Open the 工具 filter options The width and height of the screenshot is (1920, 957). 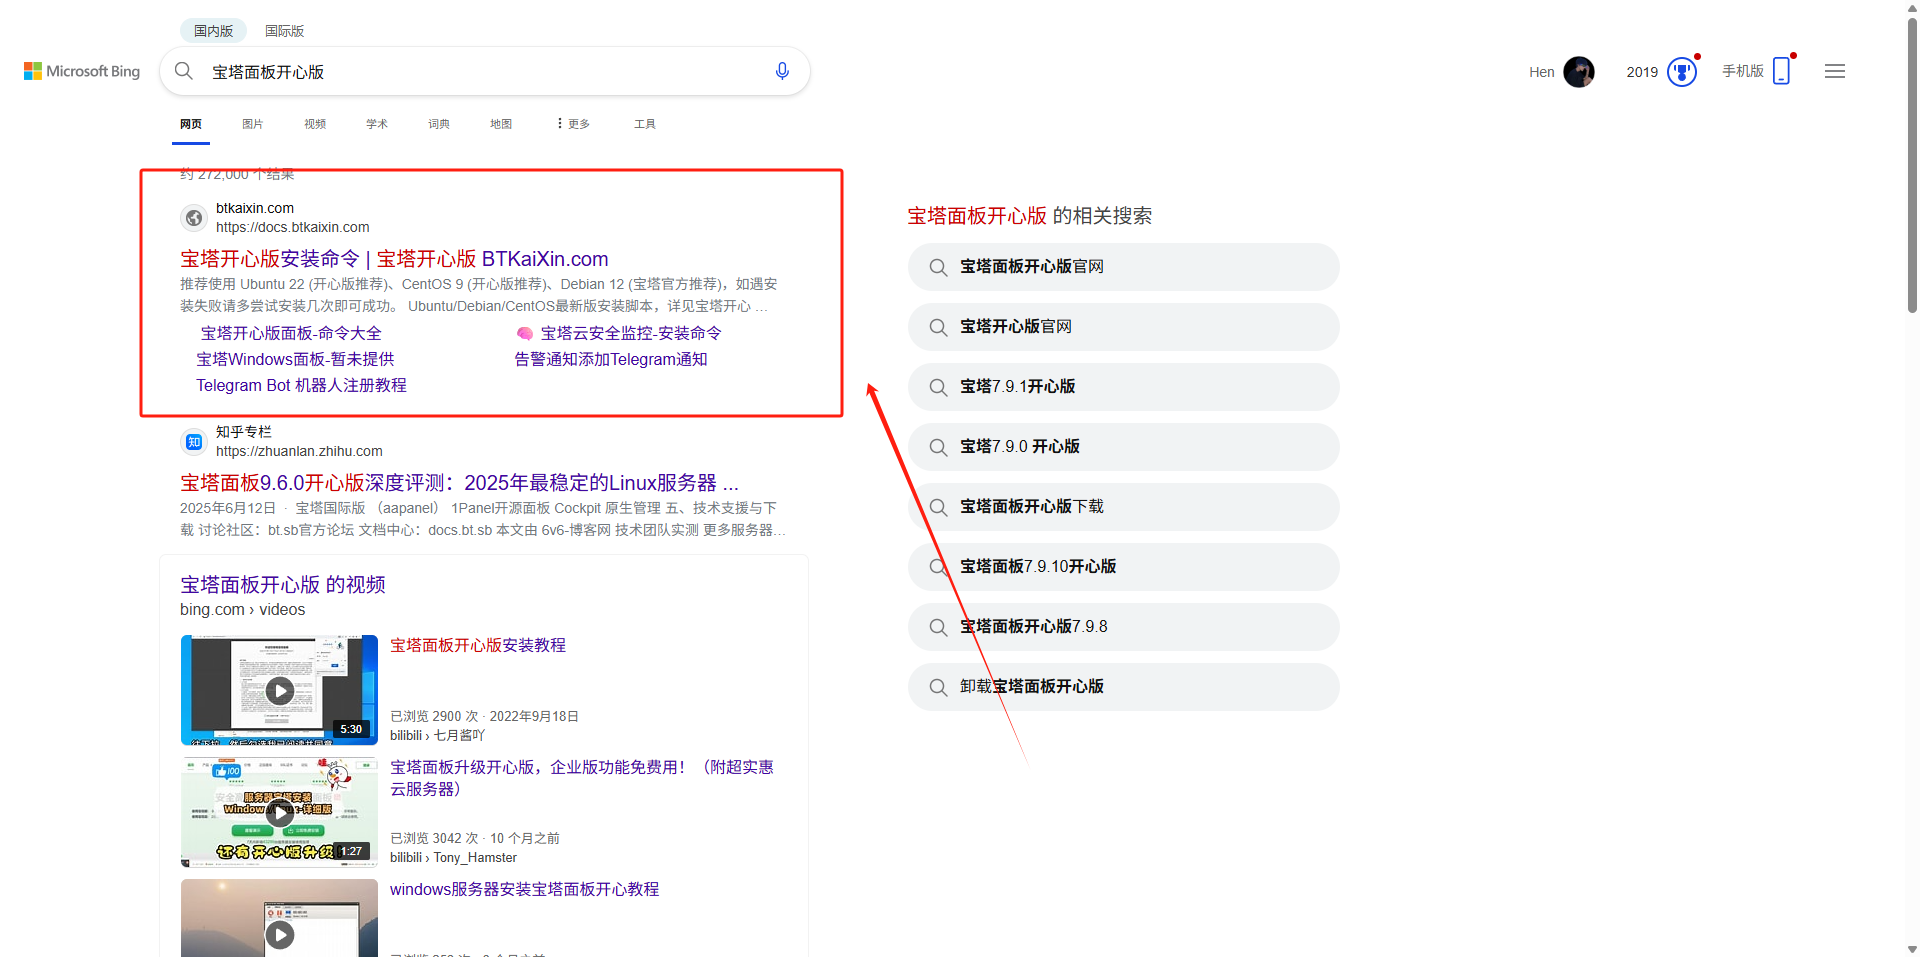pos(645,124)
